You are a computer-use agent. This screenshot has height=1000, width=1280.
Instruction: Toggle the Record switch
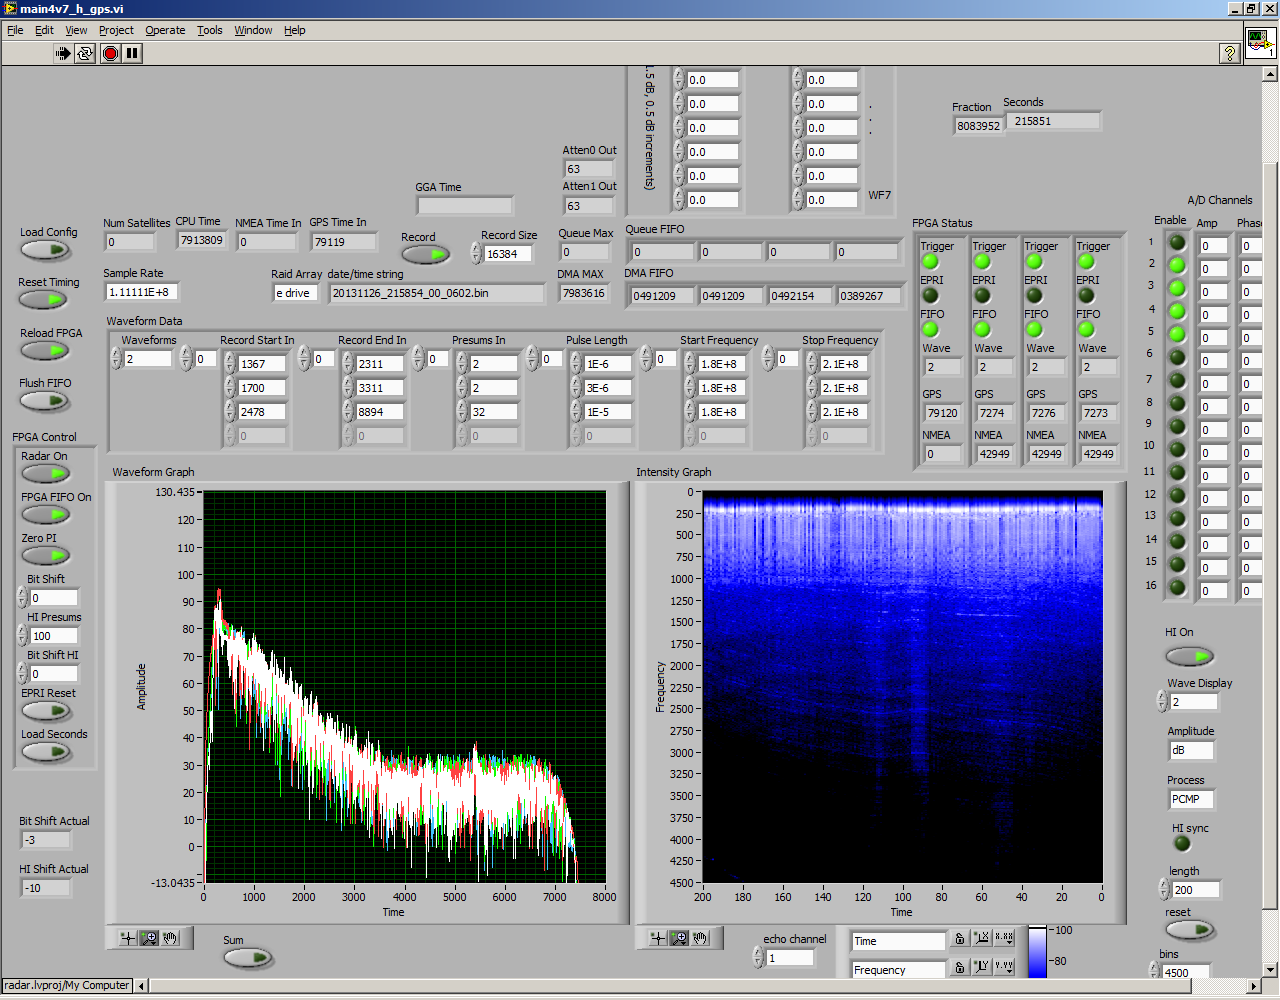click(x=426, y=255)
